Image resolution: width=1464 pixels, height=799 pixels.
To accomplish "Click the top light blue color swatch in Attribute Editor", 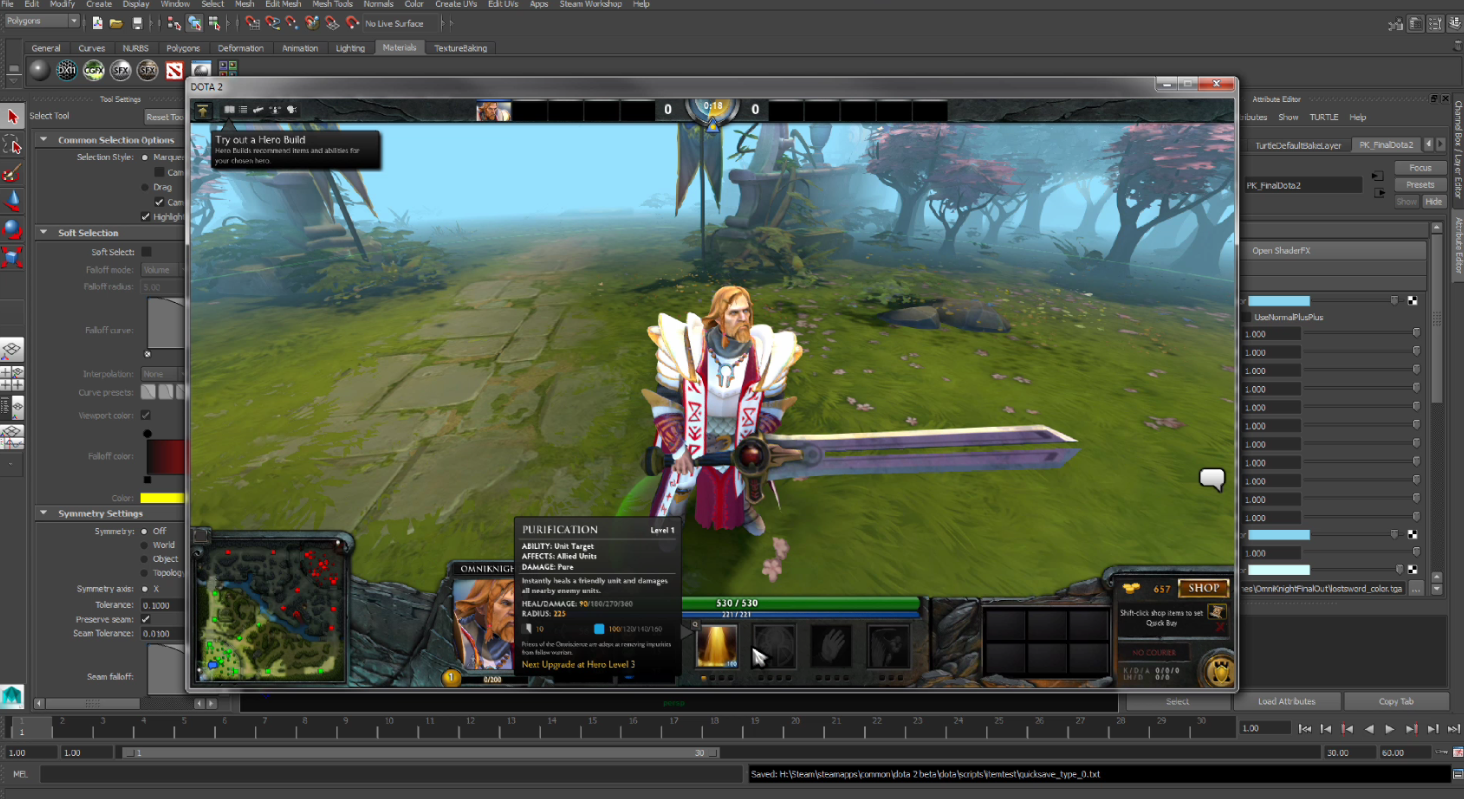I will click(1279, 300).
